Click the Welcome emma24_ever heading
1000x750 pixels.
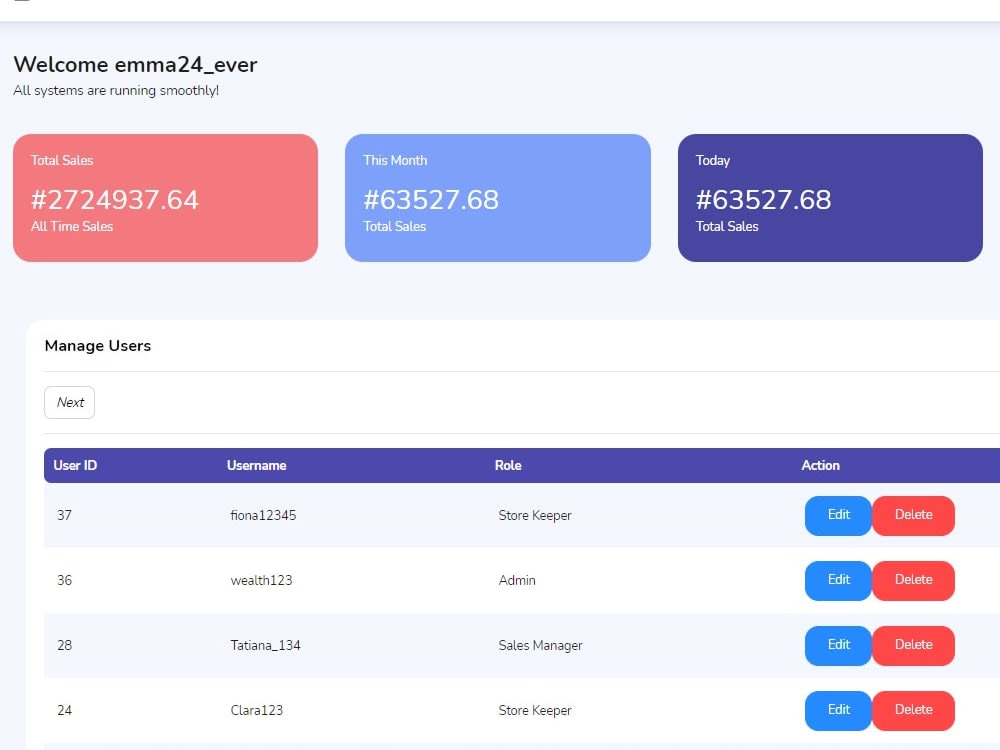point(135,64)
